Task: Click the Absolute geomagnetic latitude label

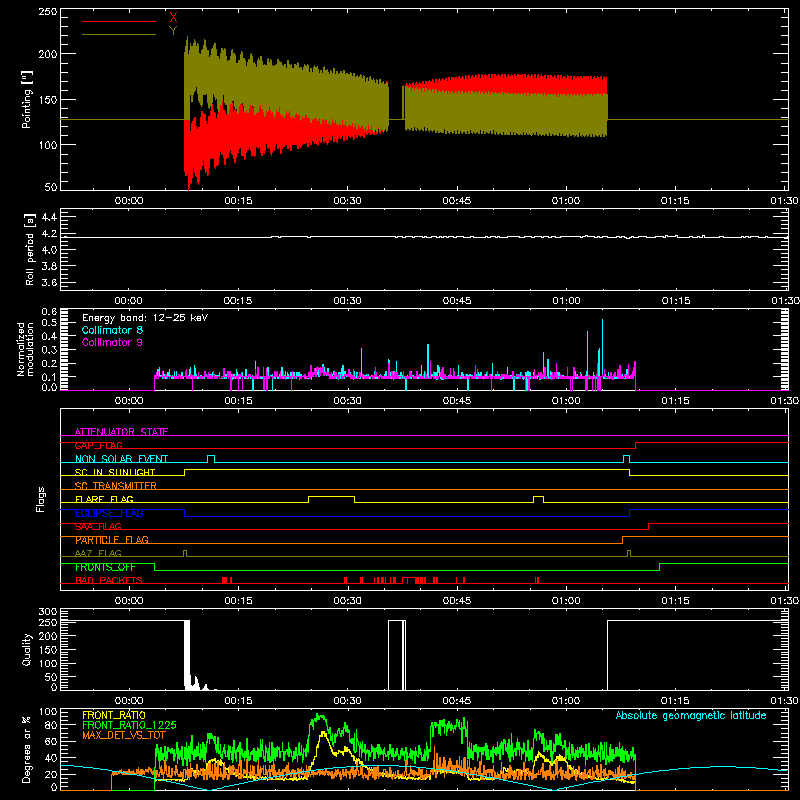Action: coord(691,715)
